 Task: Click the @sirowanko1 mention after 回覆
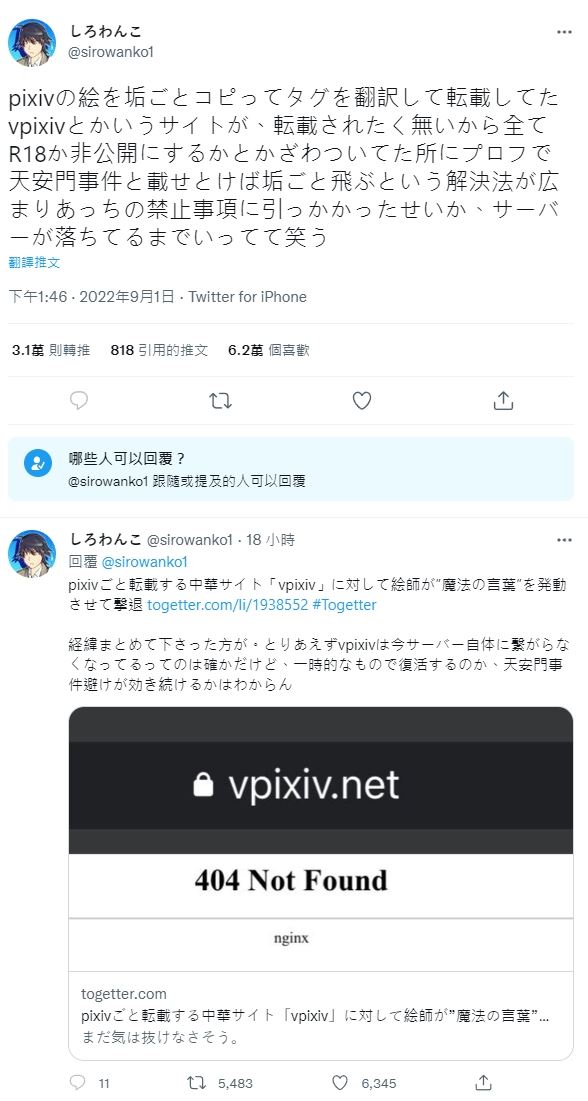144,562
